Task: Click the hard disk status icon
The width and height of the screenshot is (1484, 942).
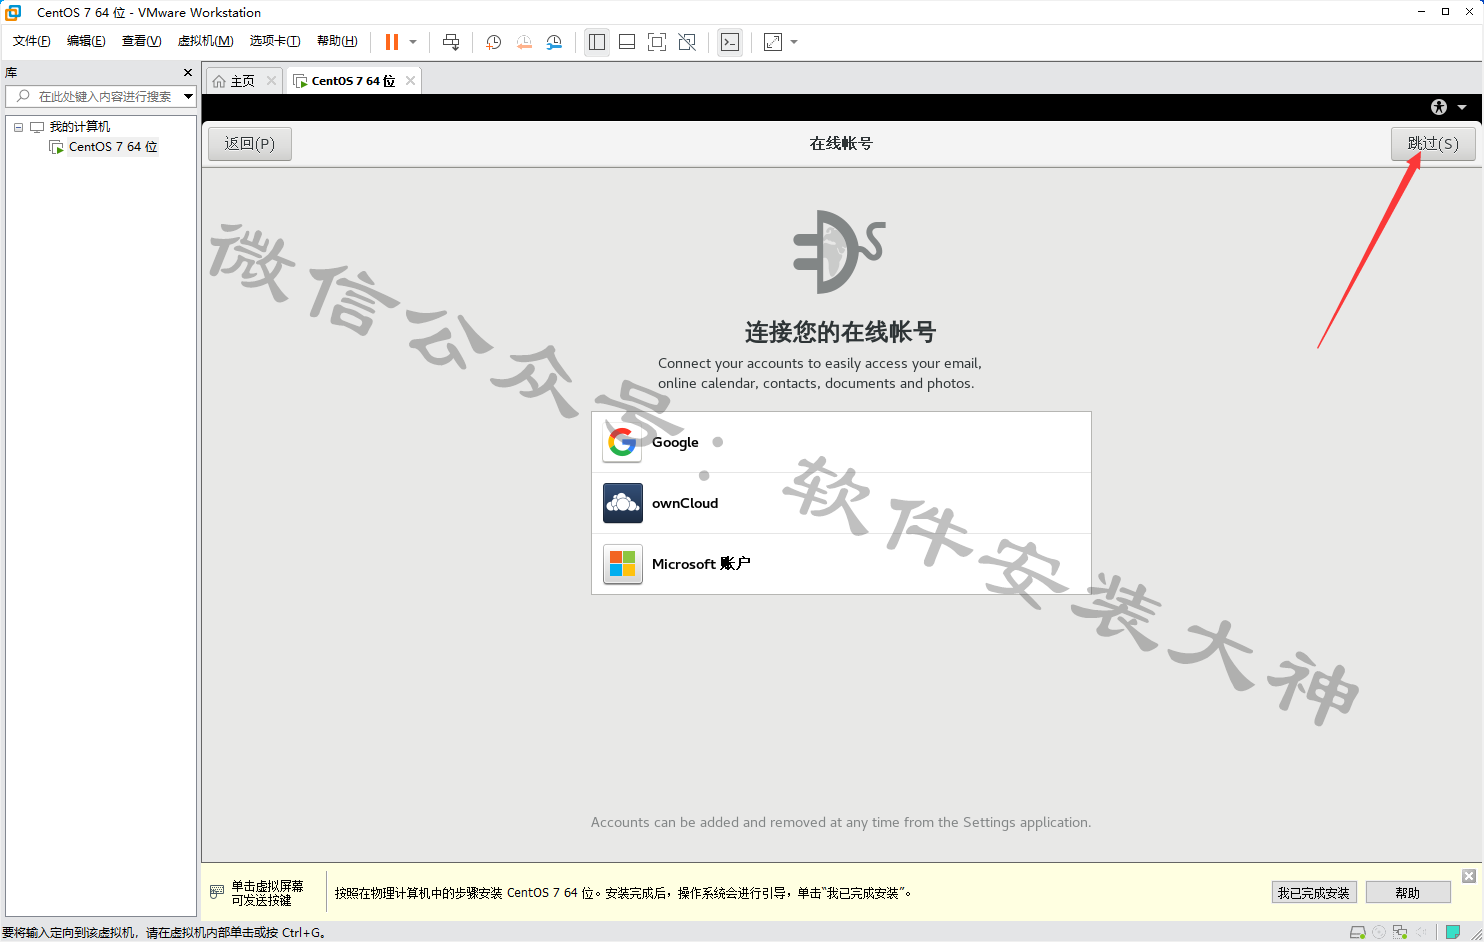Action: [x=1357, y=932]
